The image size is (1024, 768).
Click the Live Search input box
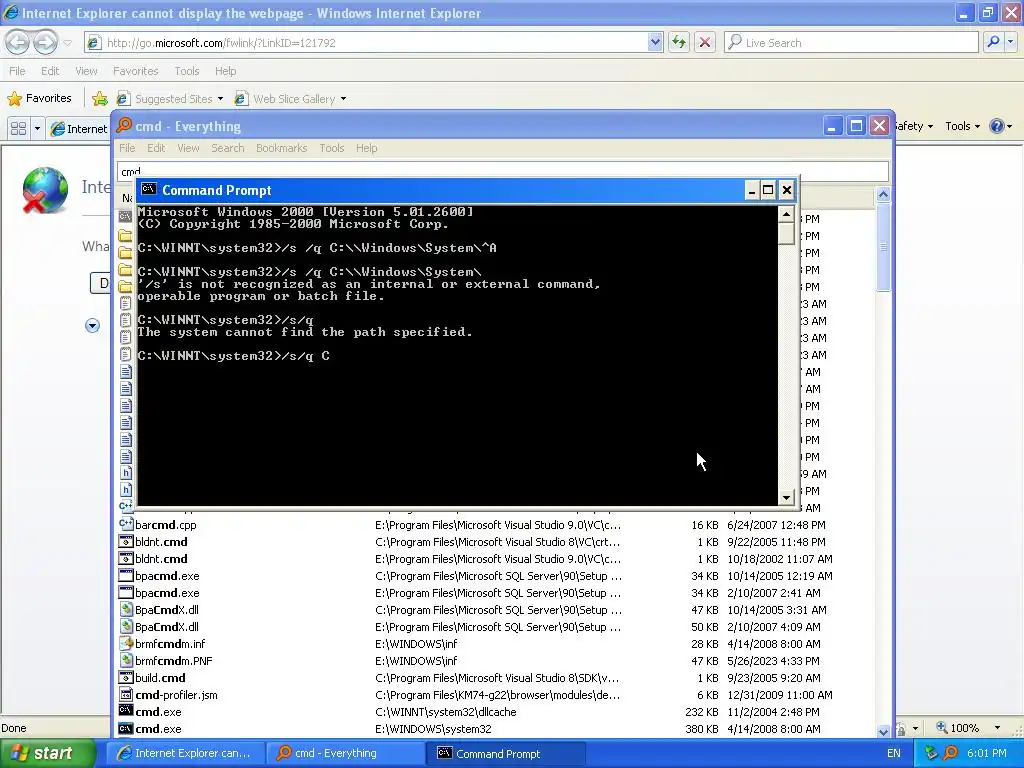click(850, 42)
